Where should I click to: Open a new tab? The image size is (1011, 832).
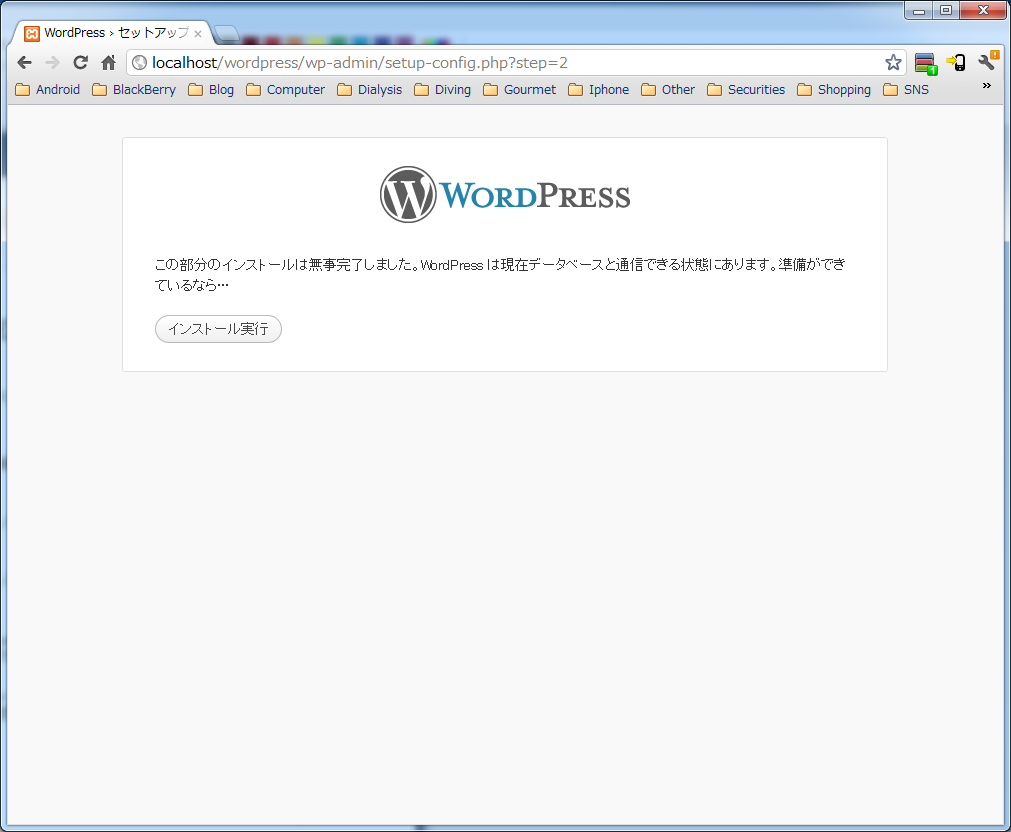pyautogui.click(x=226, y=34)
